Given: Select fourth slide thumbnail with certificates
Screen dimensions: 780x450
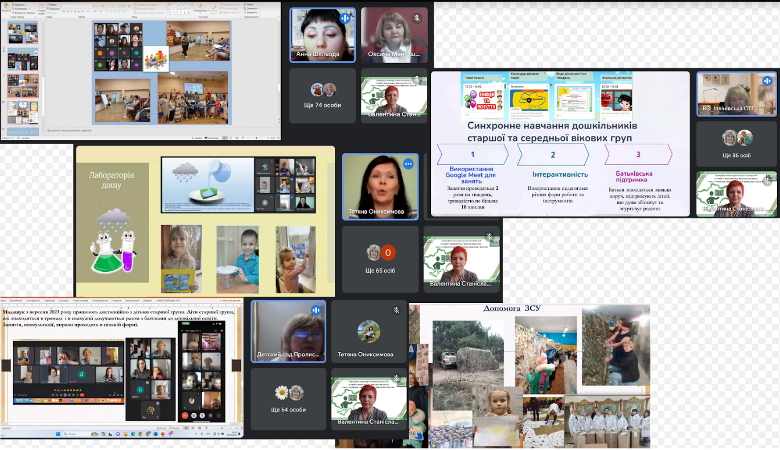Looking at the screenshot, I should click(22, 112).
